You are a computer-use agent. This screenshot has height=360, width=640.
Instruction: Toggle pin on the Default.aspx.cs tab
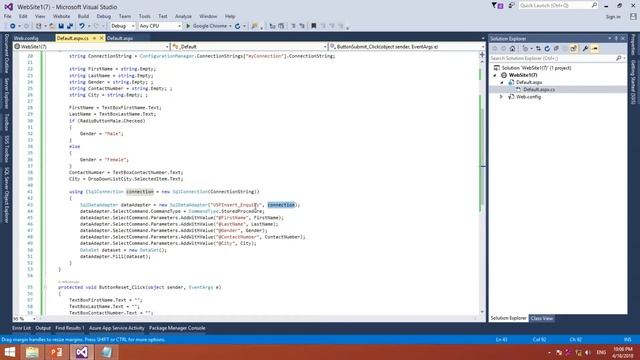coord(94,38)
